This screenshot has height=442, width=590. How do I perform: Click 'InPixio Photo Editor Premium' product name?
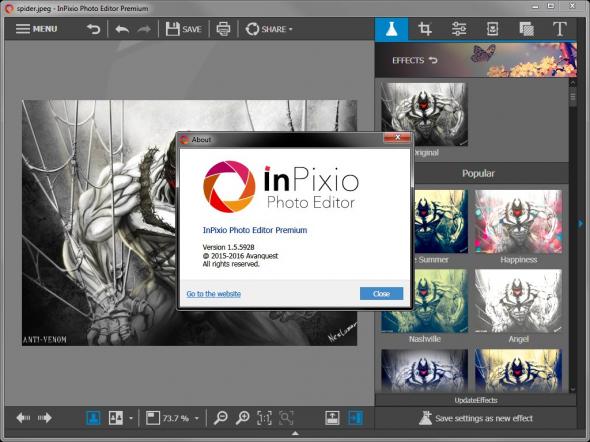click(255, 230)
